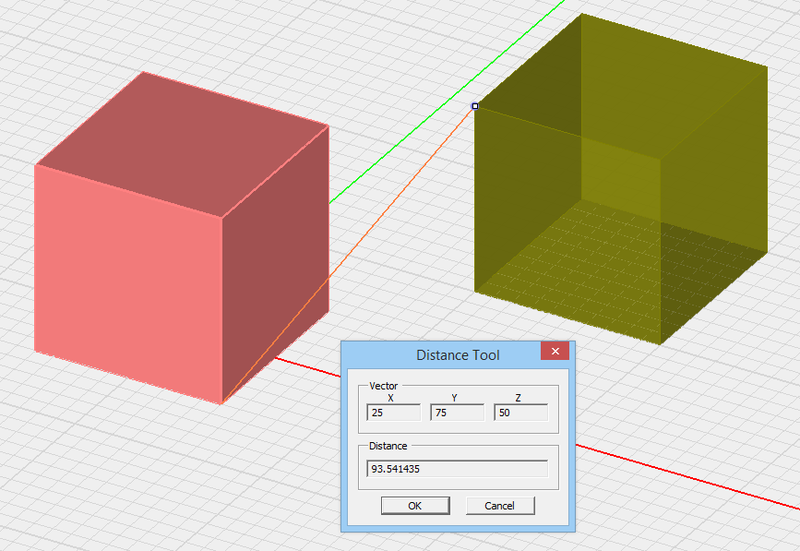Select the measurement point marker on olive cube
800x551 pixels.
[475, 105]
